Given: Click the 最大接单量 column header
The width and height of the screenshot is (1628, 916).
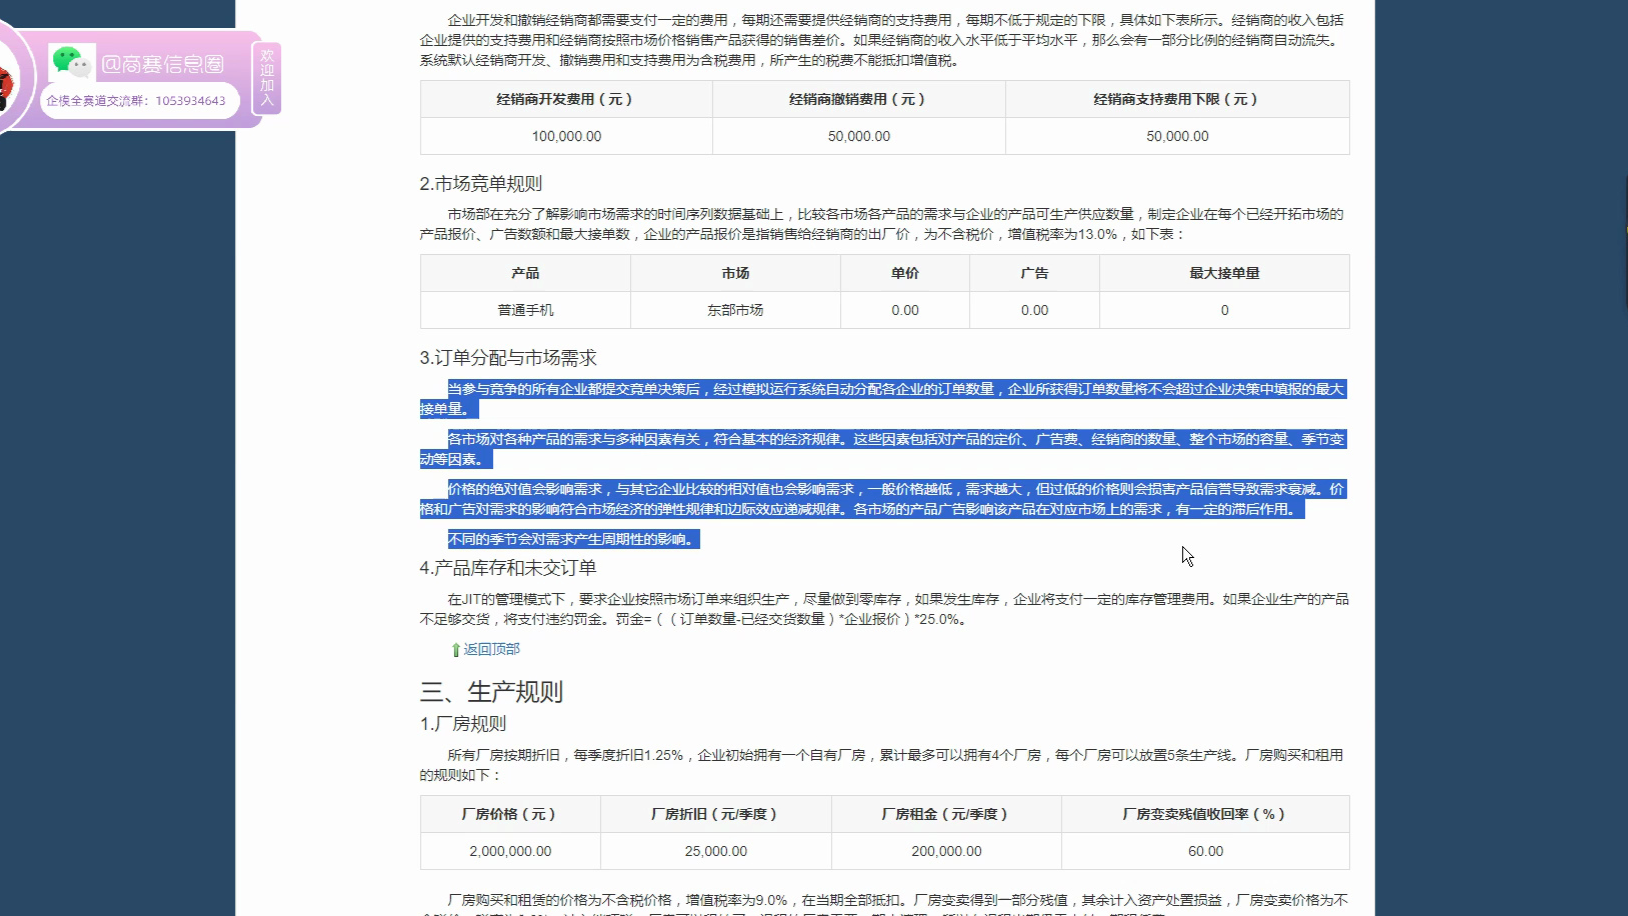Looking at the screenshot, I should (1224, 273).
